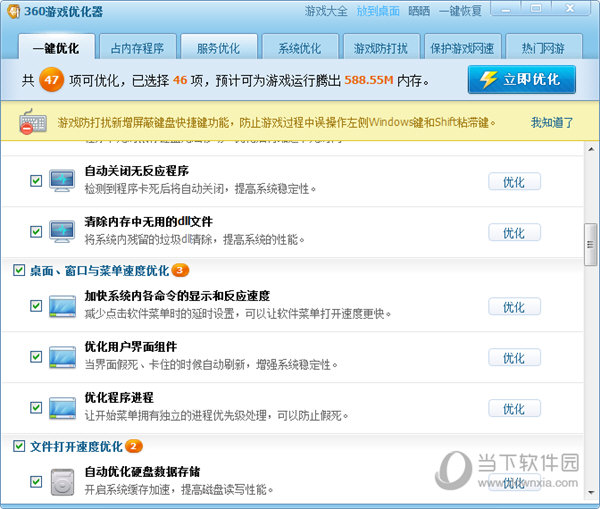
Task: Click the 588.55M memory value
Action: click(x=369, y=80)
